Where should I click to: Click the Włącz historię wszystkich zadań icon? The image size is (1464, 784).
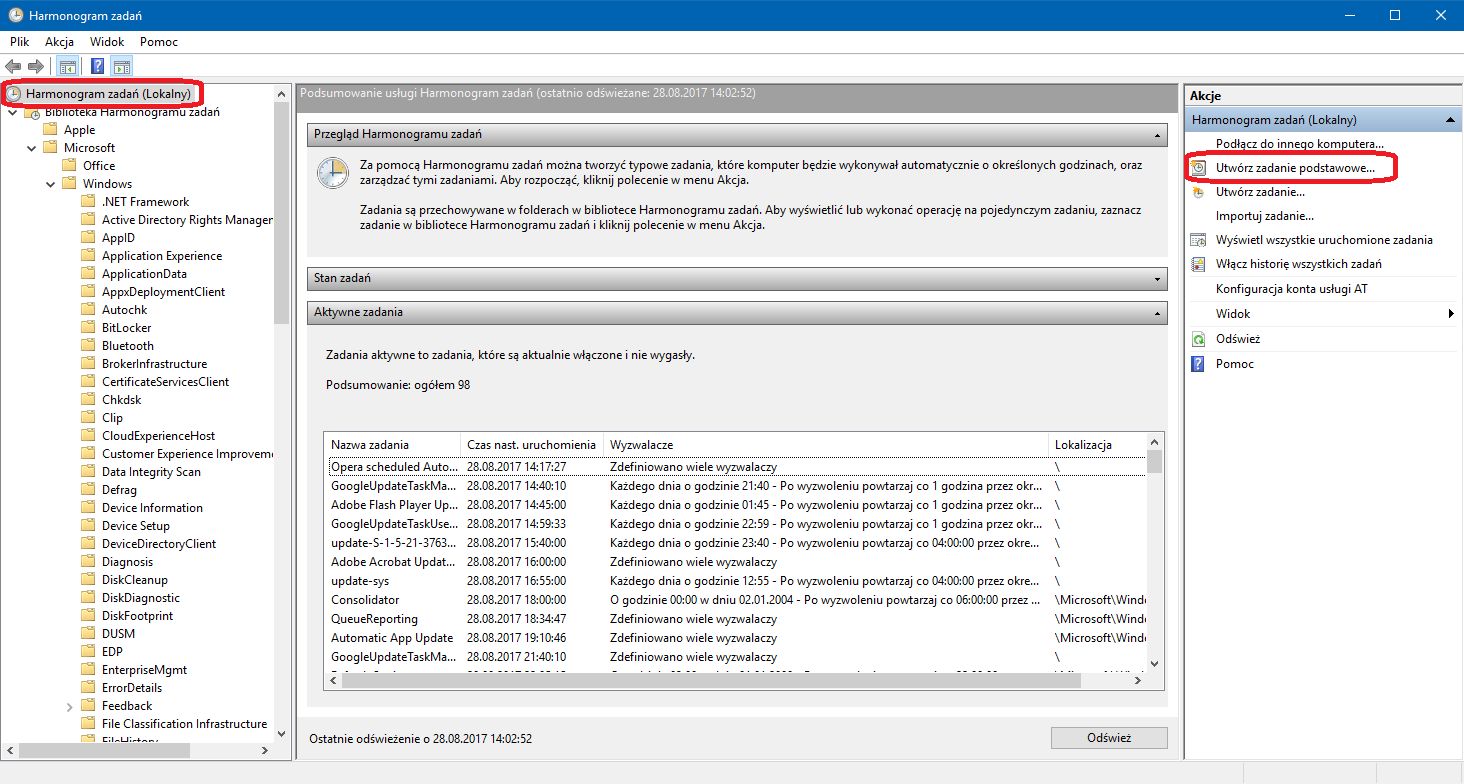pyautogui.click(x=1198, y=264)
